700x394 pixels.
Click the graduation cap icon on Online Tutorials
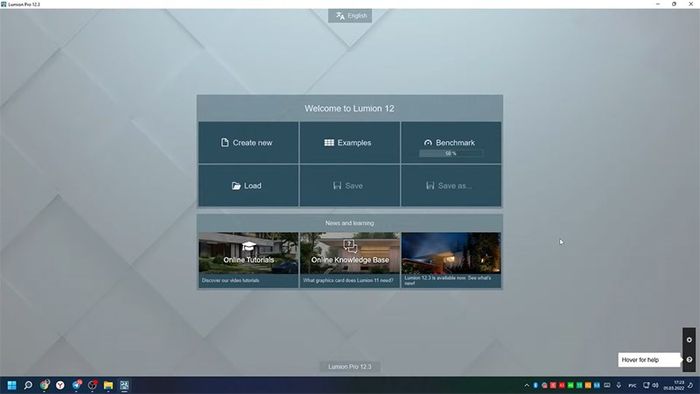point(249,246)
